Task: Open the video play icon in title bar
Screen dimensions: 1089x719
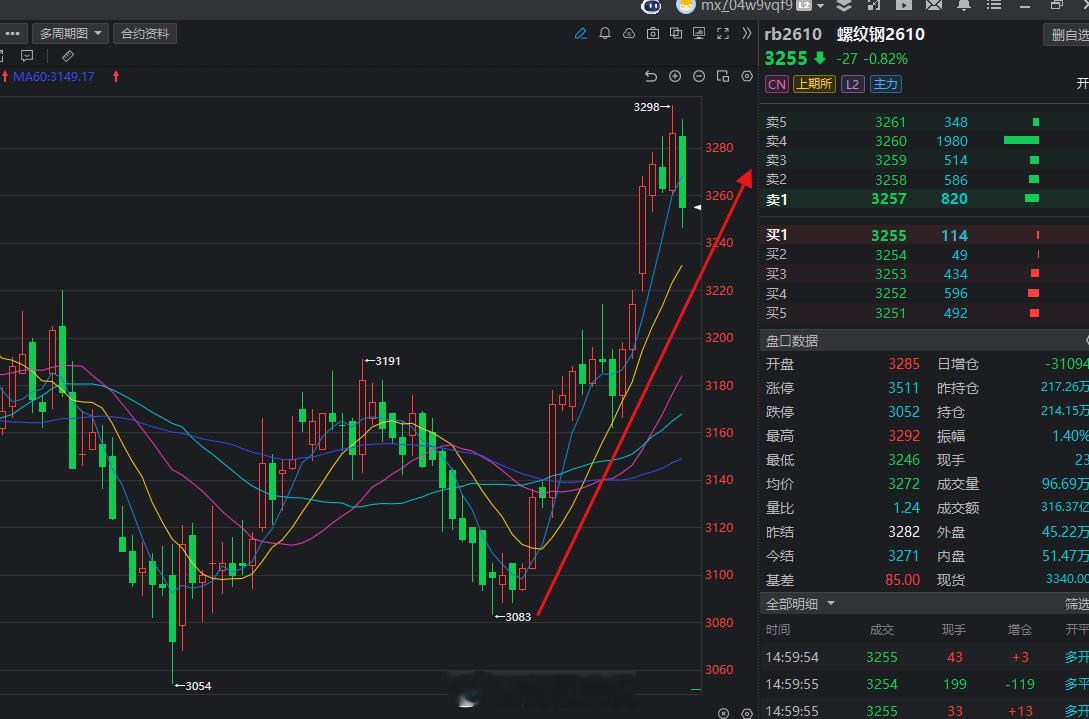Action: coord(904,5)
